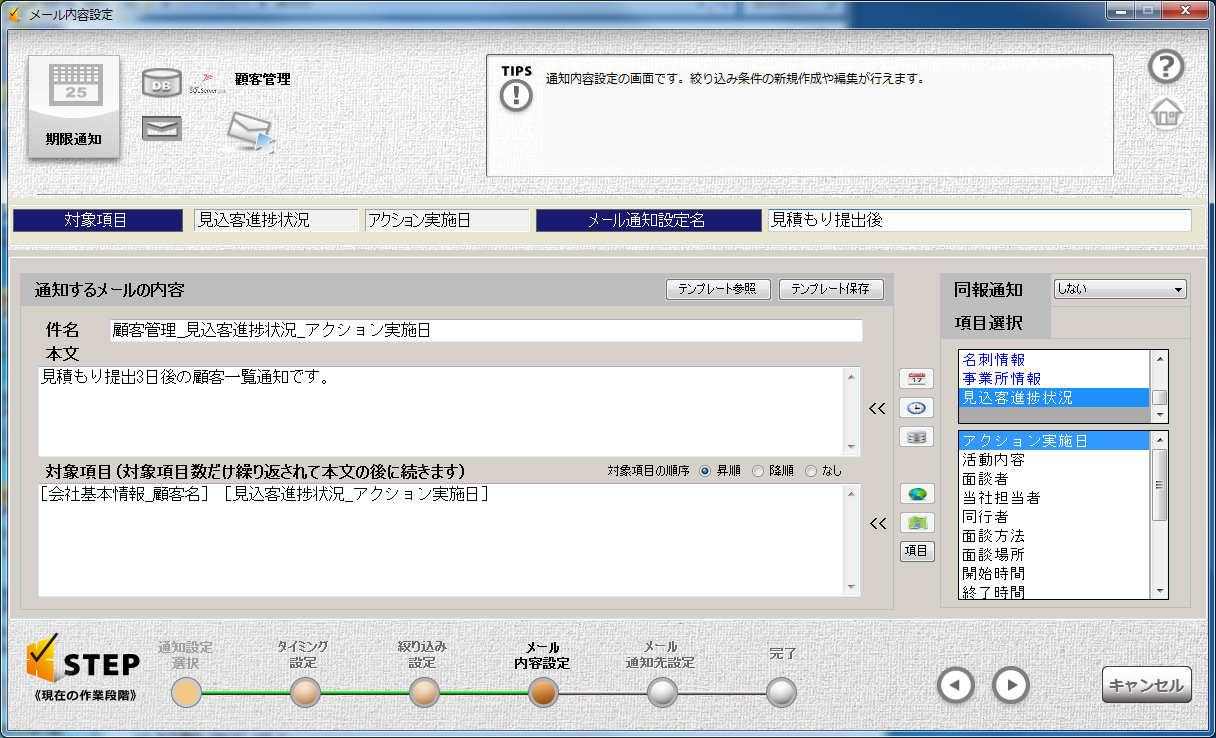Click the database stack insert icon
Screen dimensions: 1216x738
[x=916, y=437]
